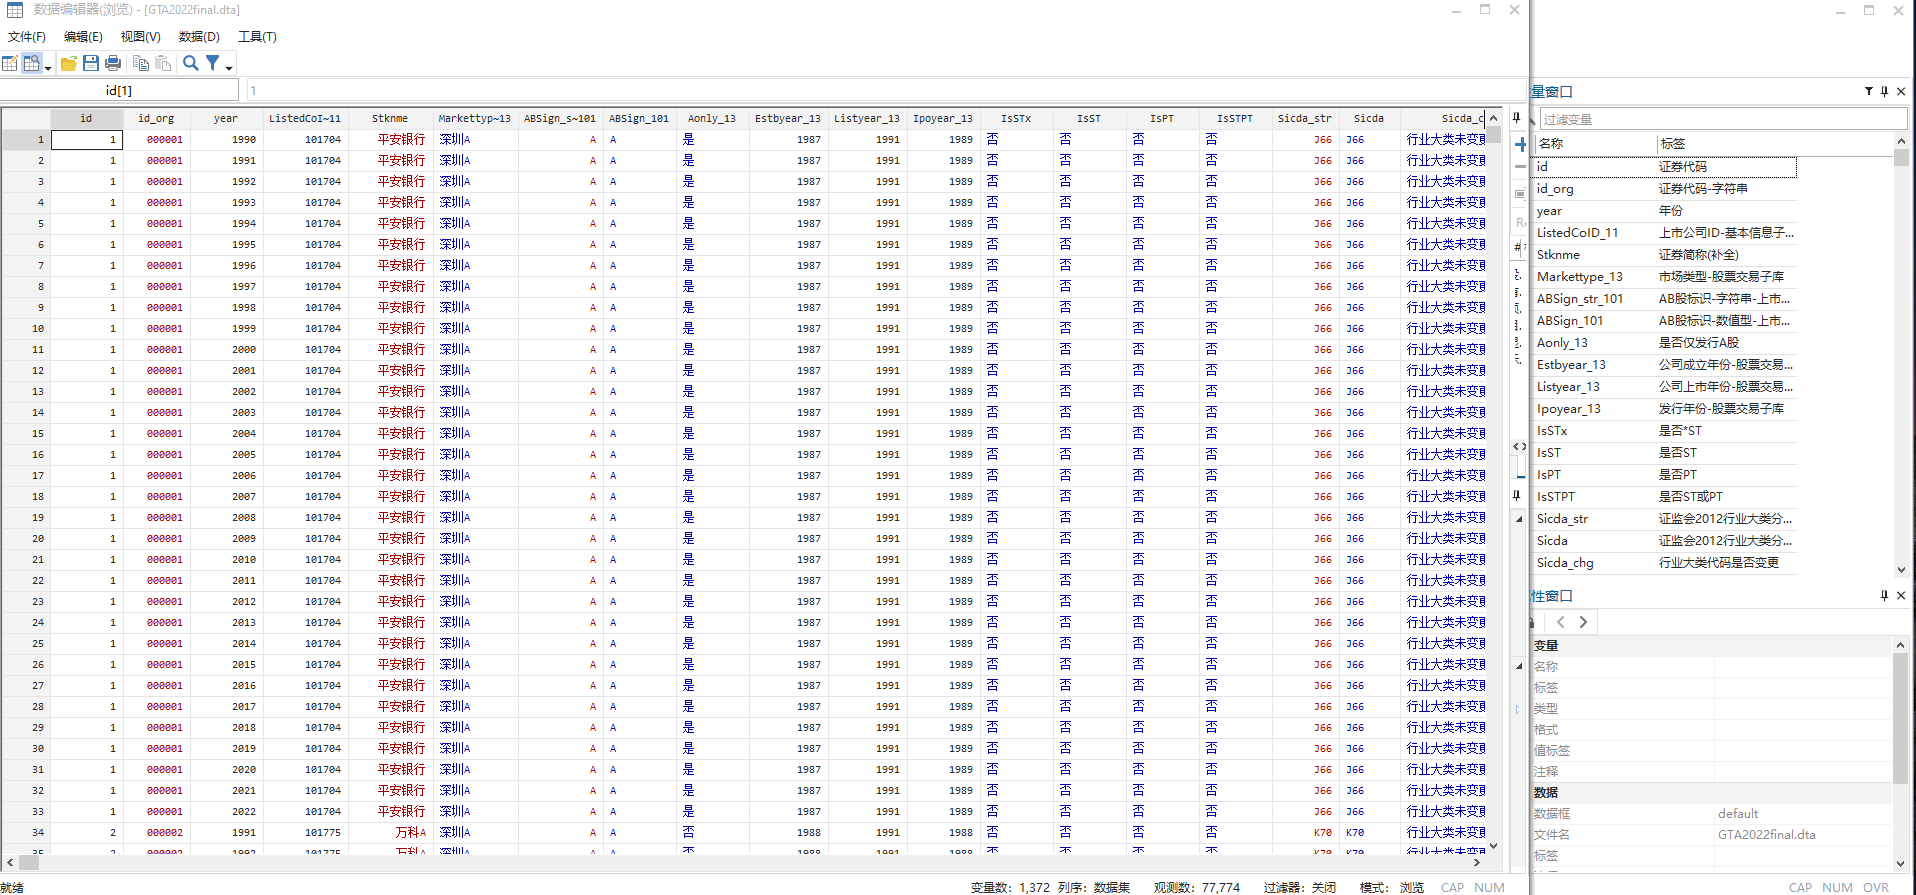Select row 1 header in data grid
This screenshot has height=895, width=1916.
(26, 140)
